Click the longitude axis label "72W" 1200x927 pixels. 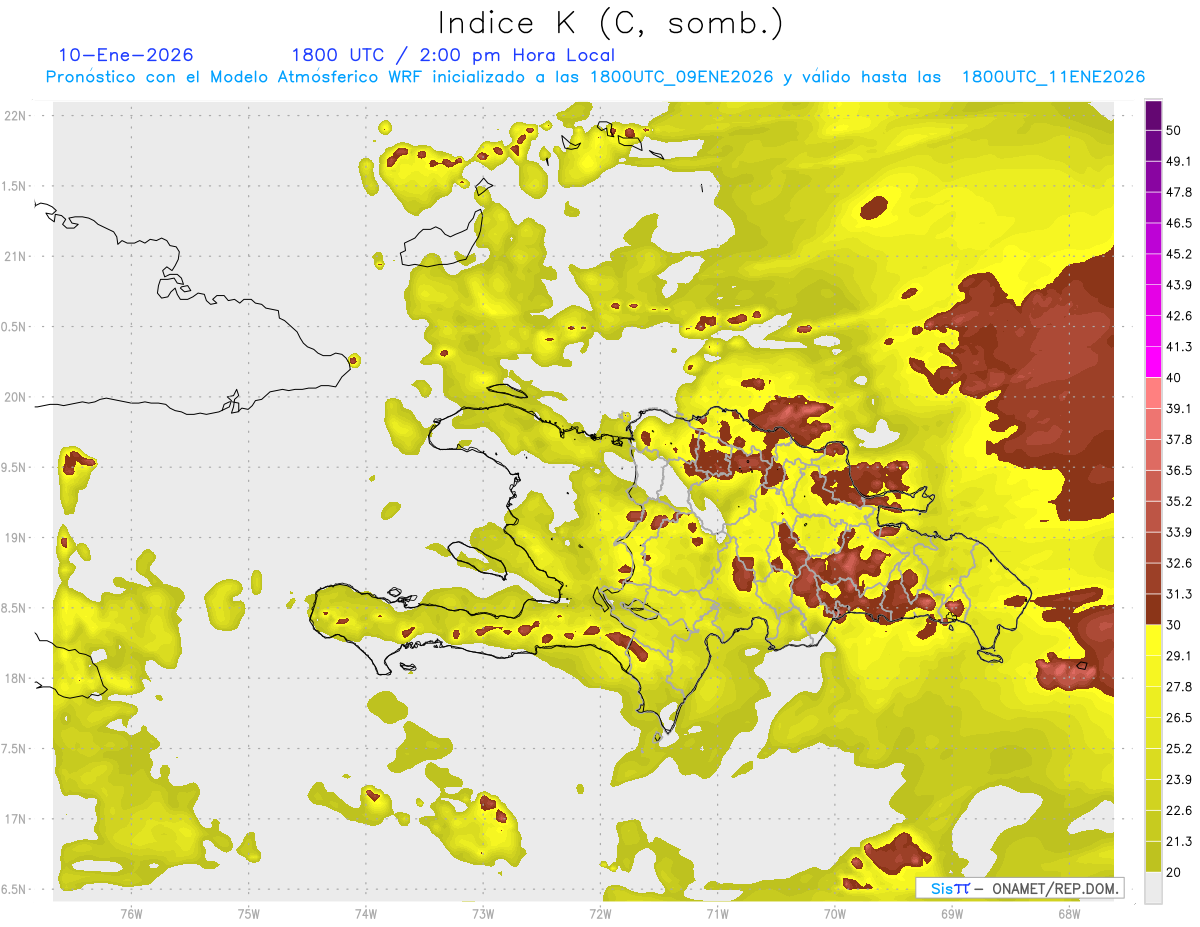tap(600, 913)
